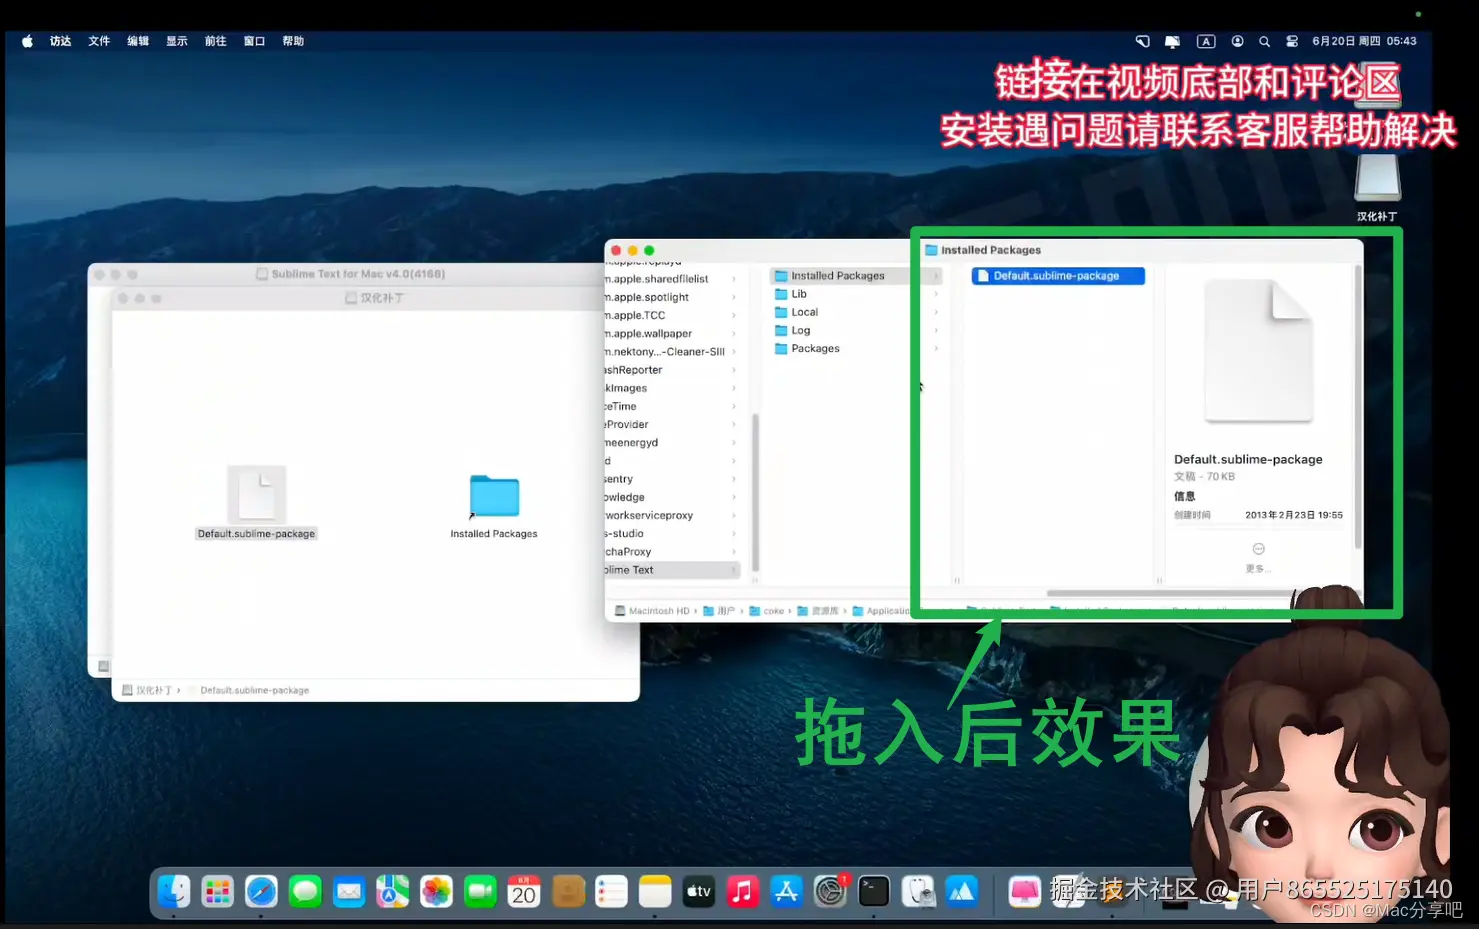Select the Installed Packages folder row
Screen dimensions: 1479x929
click(x=856, y=276)
